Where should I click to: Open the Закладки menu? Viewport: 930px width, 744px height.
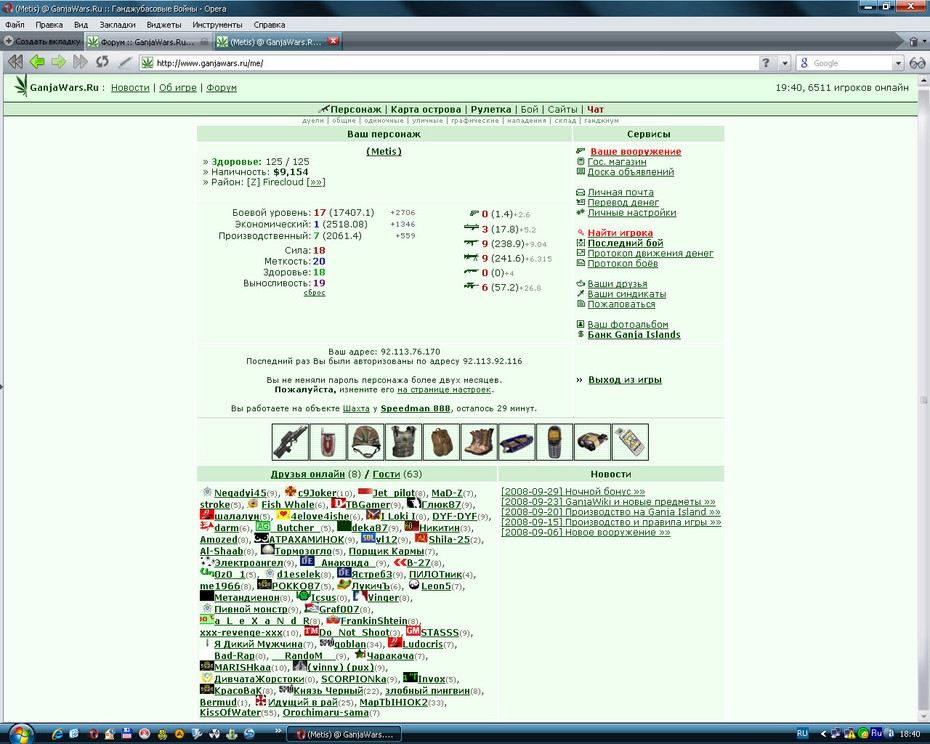point(117,25)
